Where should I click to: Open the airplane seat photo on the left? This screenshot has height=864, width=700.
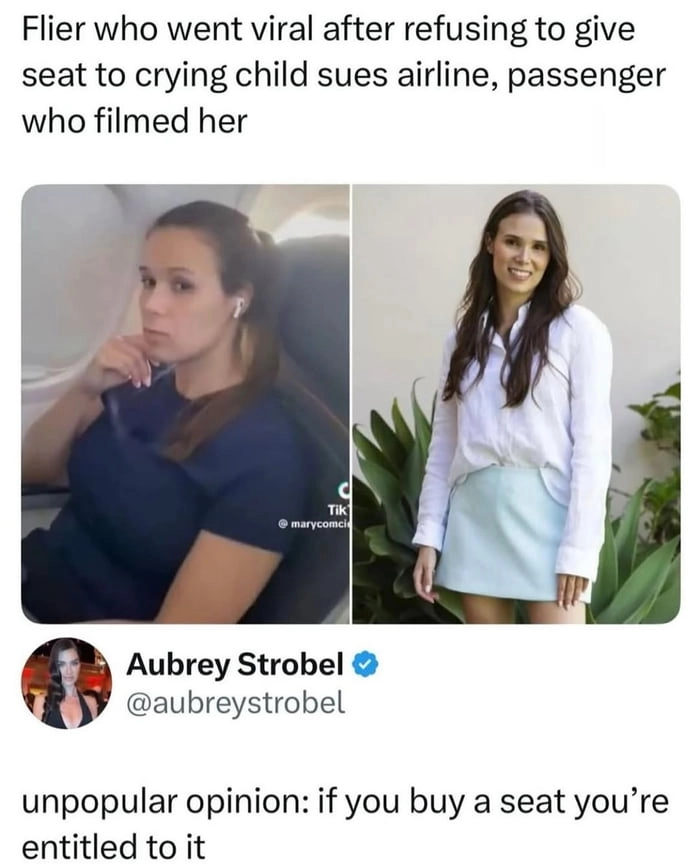(185, 404)
